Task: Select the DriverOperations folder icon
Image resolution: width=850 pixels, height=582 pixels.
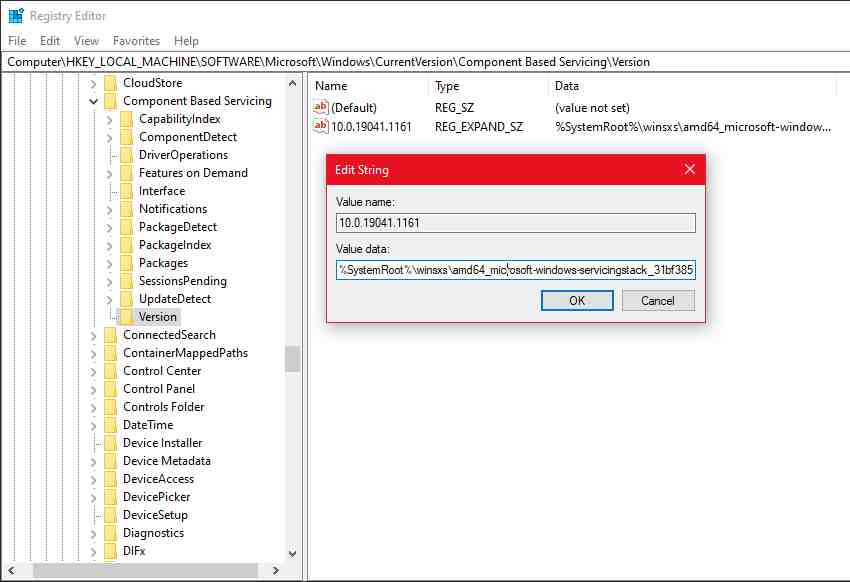Action: point(126,155)
